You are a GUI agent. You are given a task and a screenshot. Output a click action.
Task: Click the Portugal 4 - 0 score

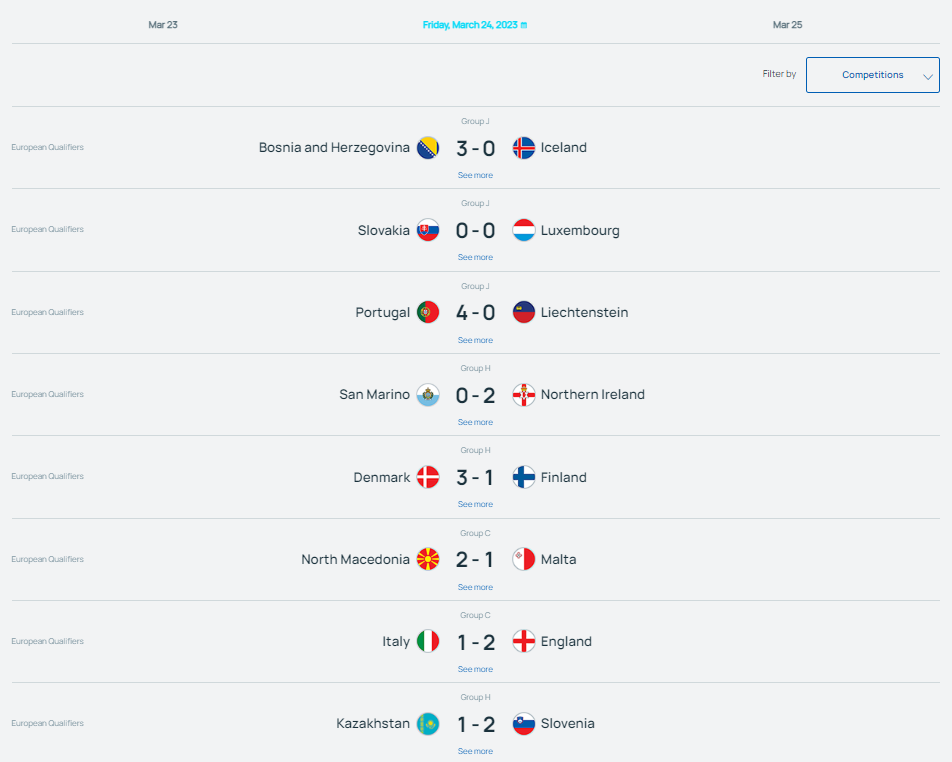point(475,313)
